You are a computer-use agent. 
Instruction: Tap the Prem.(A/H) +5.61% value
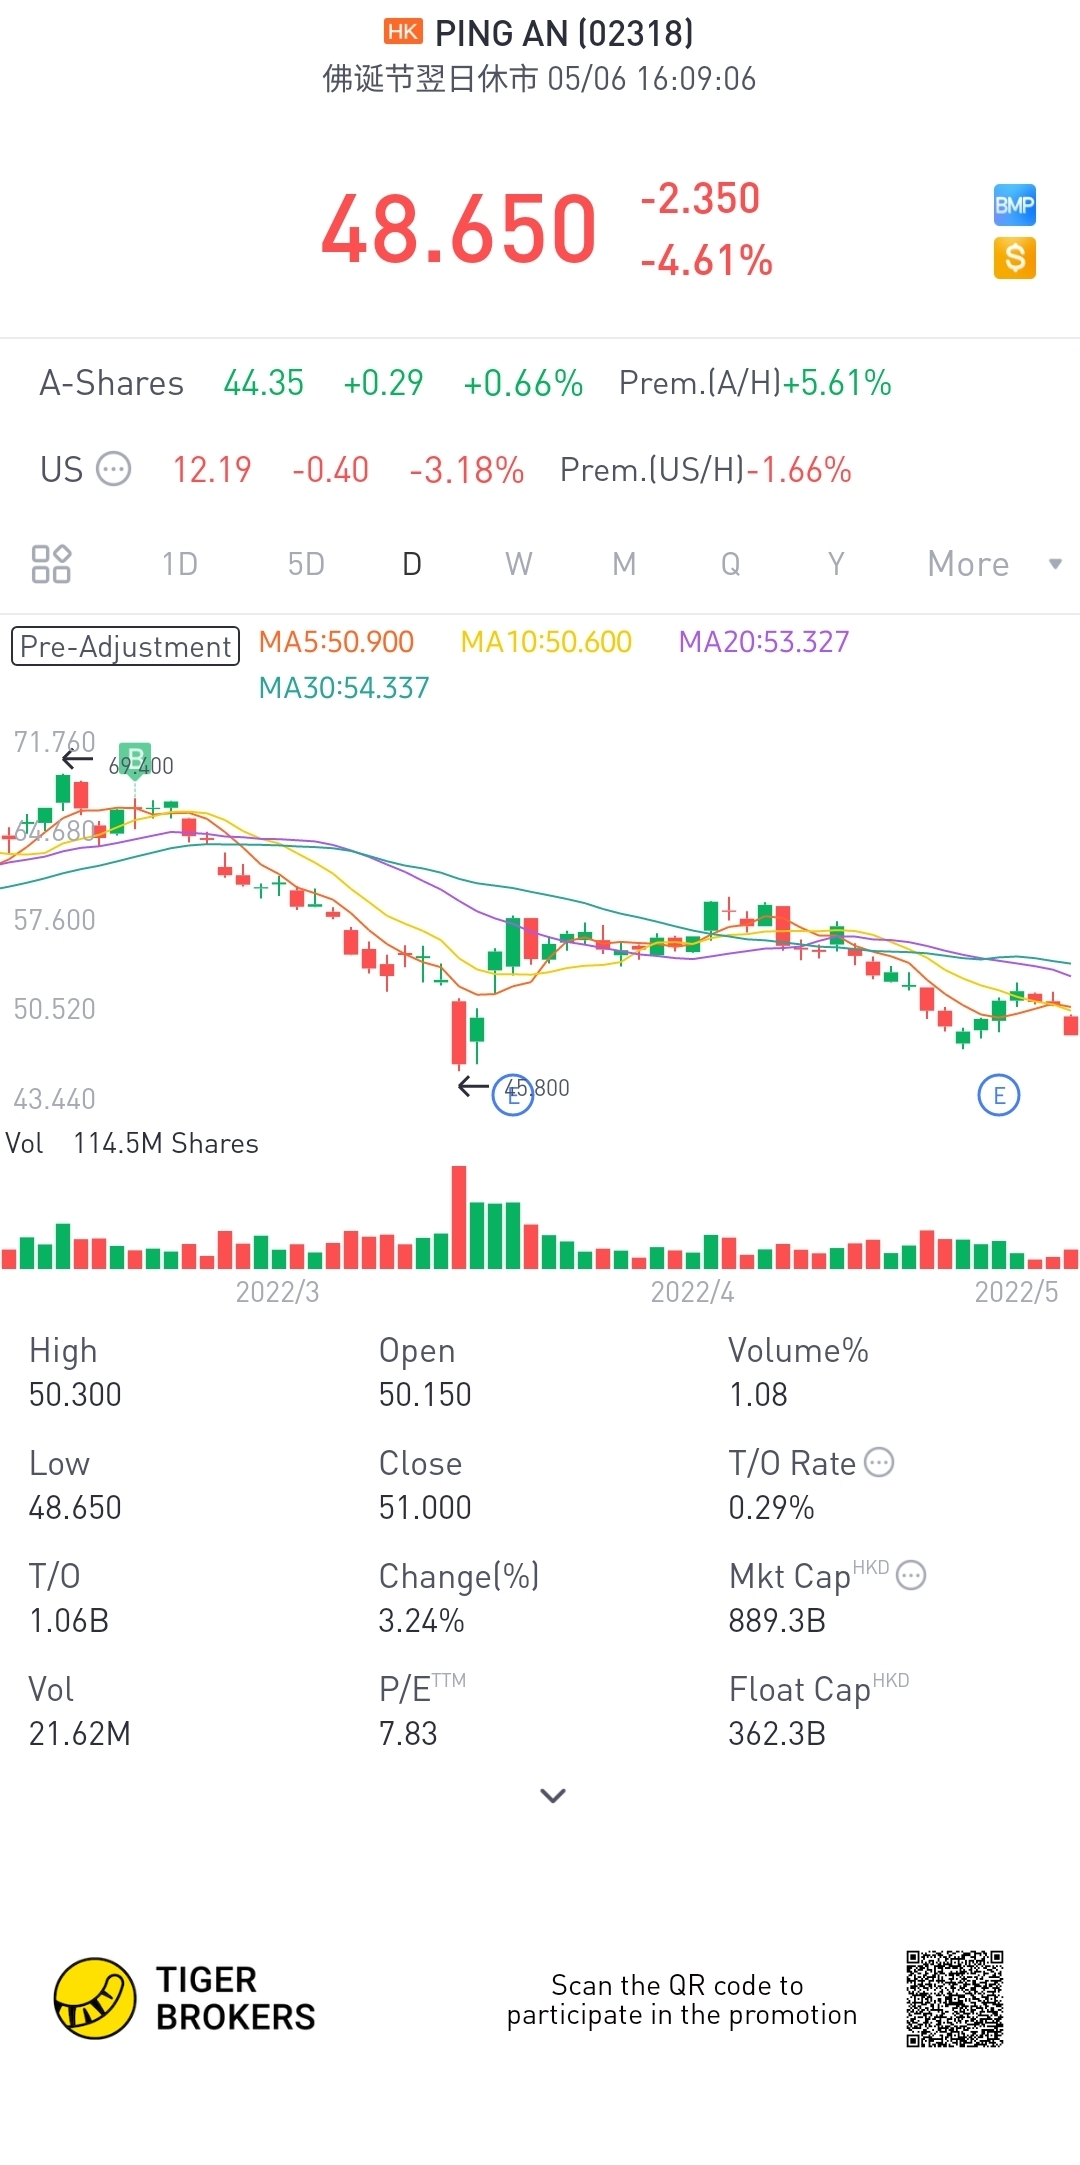click(837, 383)
